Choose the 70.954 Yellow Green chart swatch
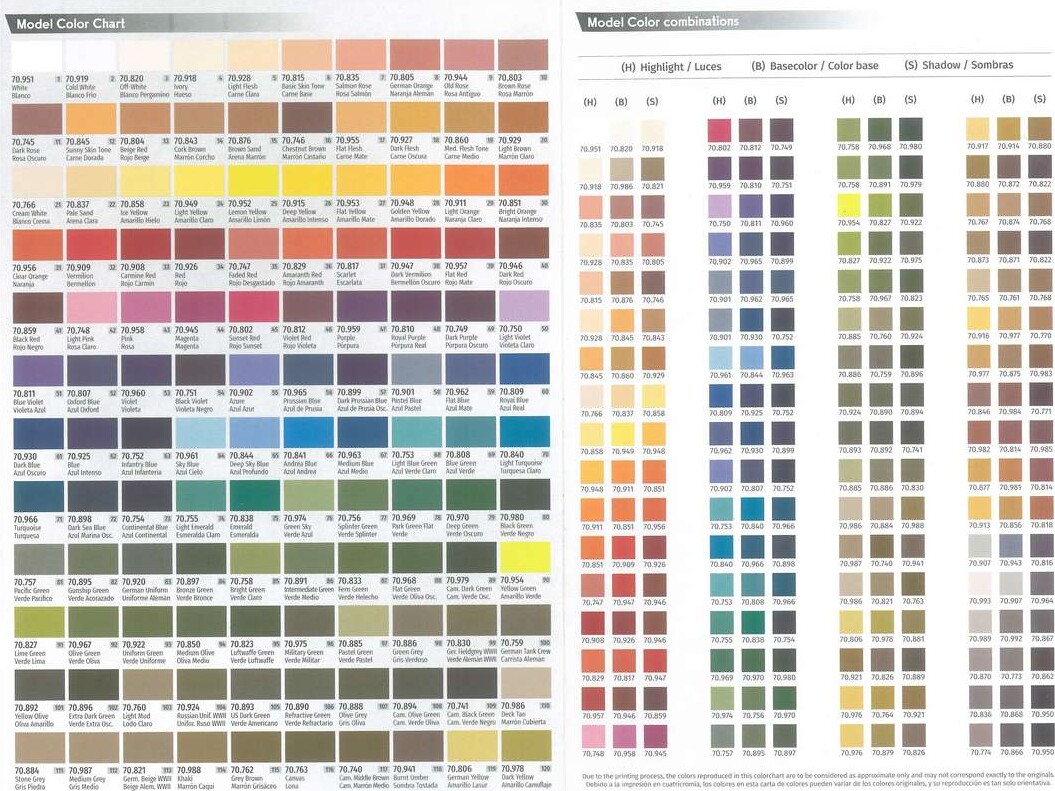 coord(525,559)
